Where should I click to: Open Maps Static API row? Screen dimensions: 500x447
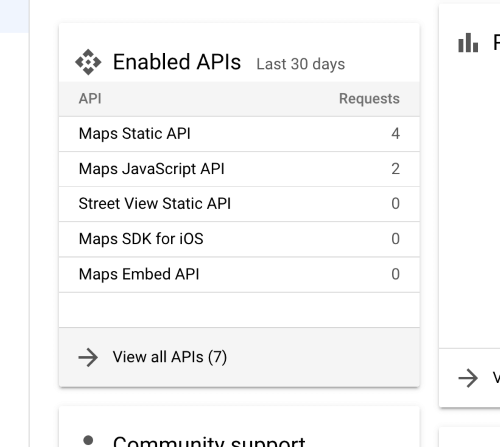239,134
